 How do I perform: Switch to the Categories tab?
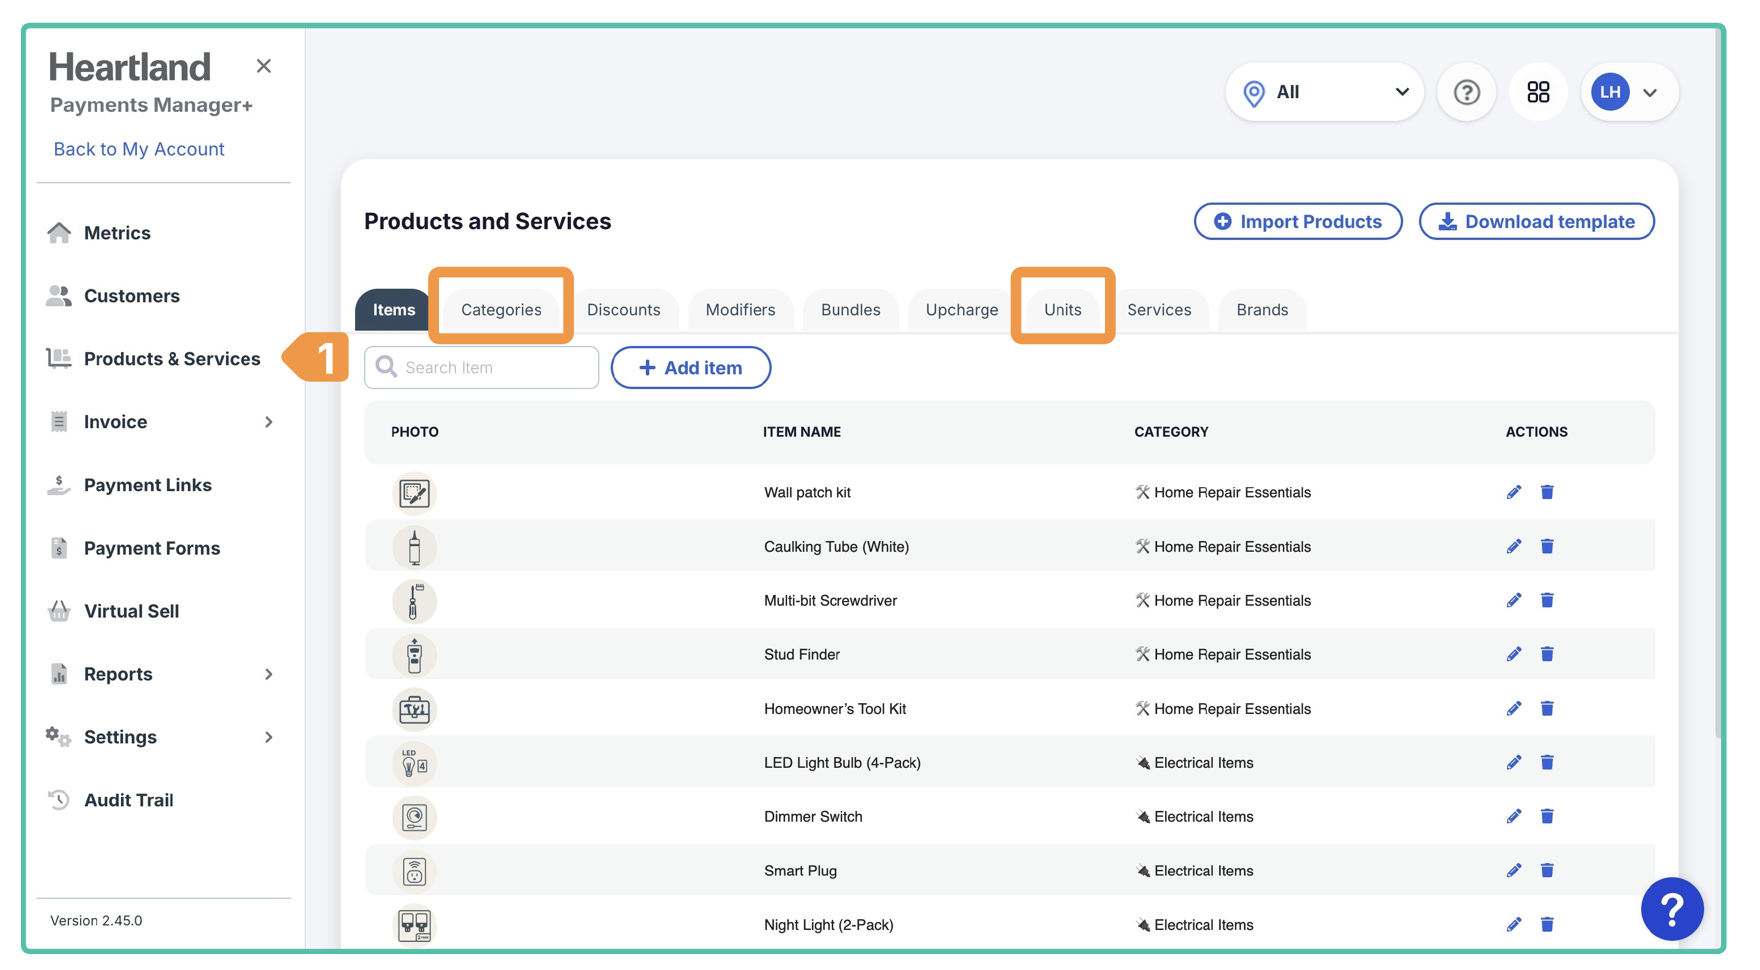click(501, 310)
